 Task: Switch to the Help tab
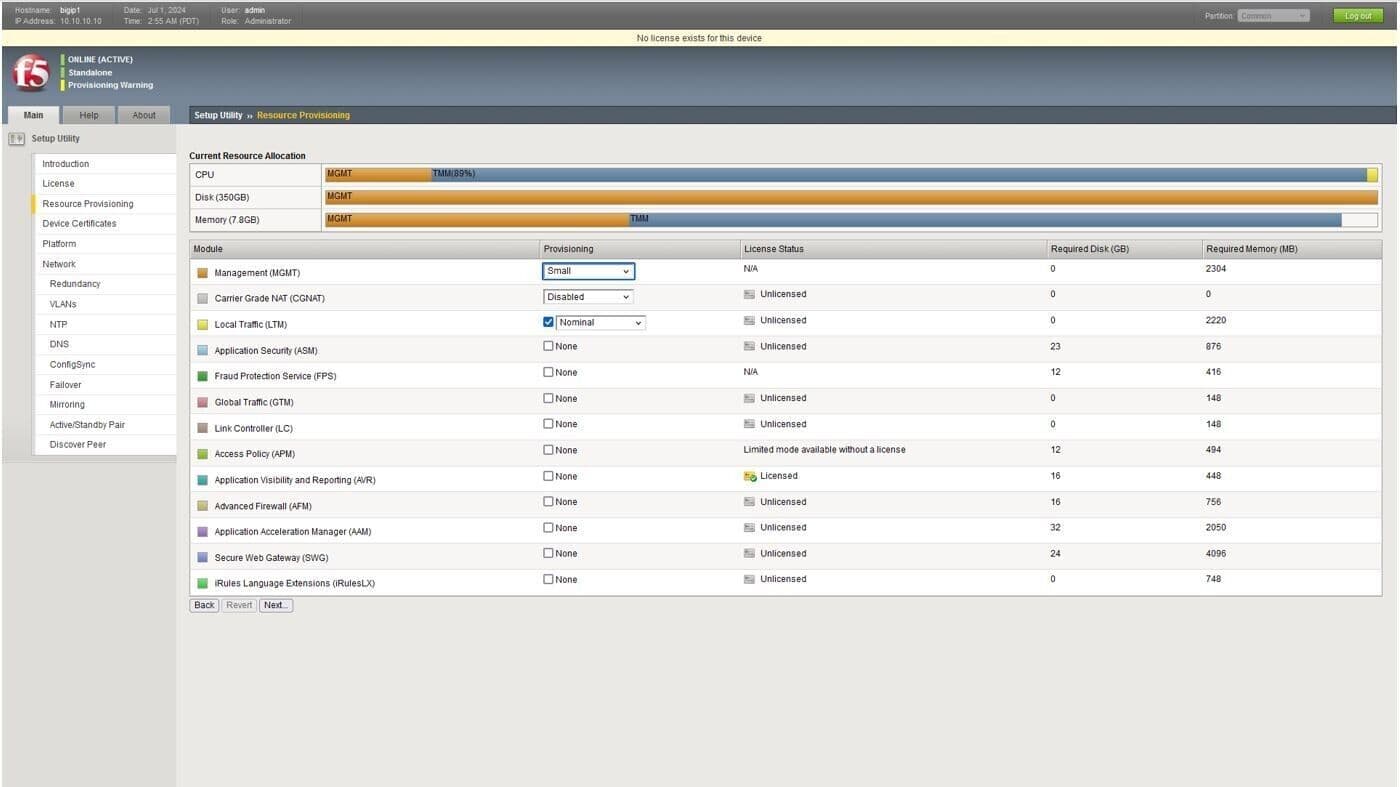pyautogui.click(x=88, y=114)
